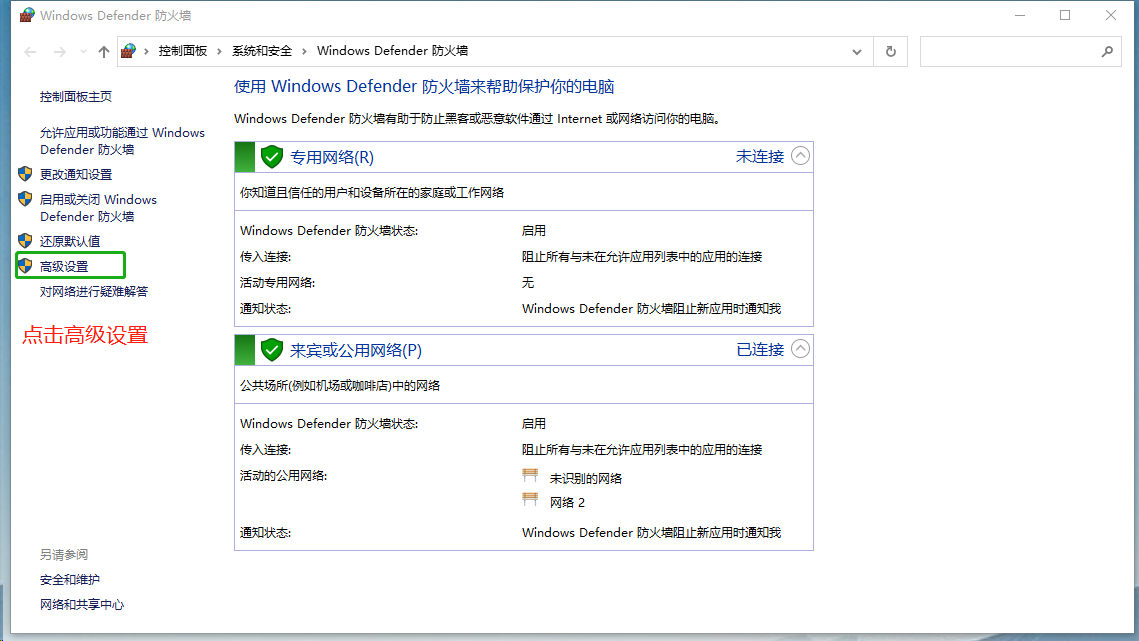Minimize the Windows Defender 防火墙 window
Image resolution: width=1139 pixels, height=641 pixels.
[1020, 15]
